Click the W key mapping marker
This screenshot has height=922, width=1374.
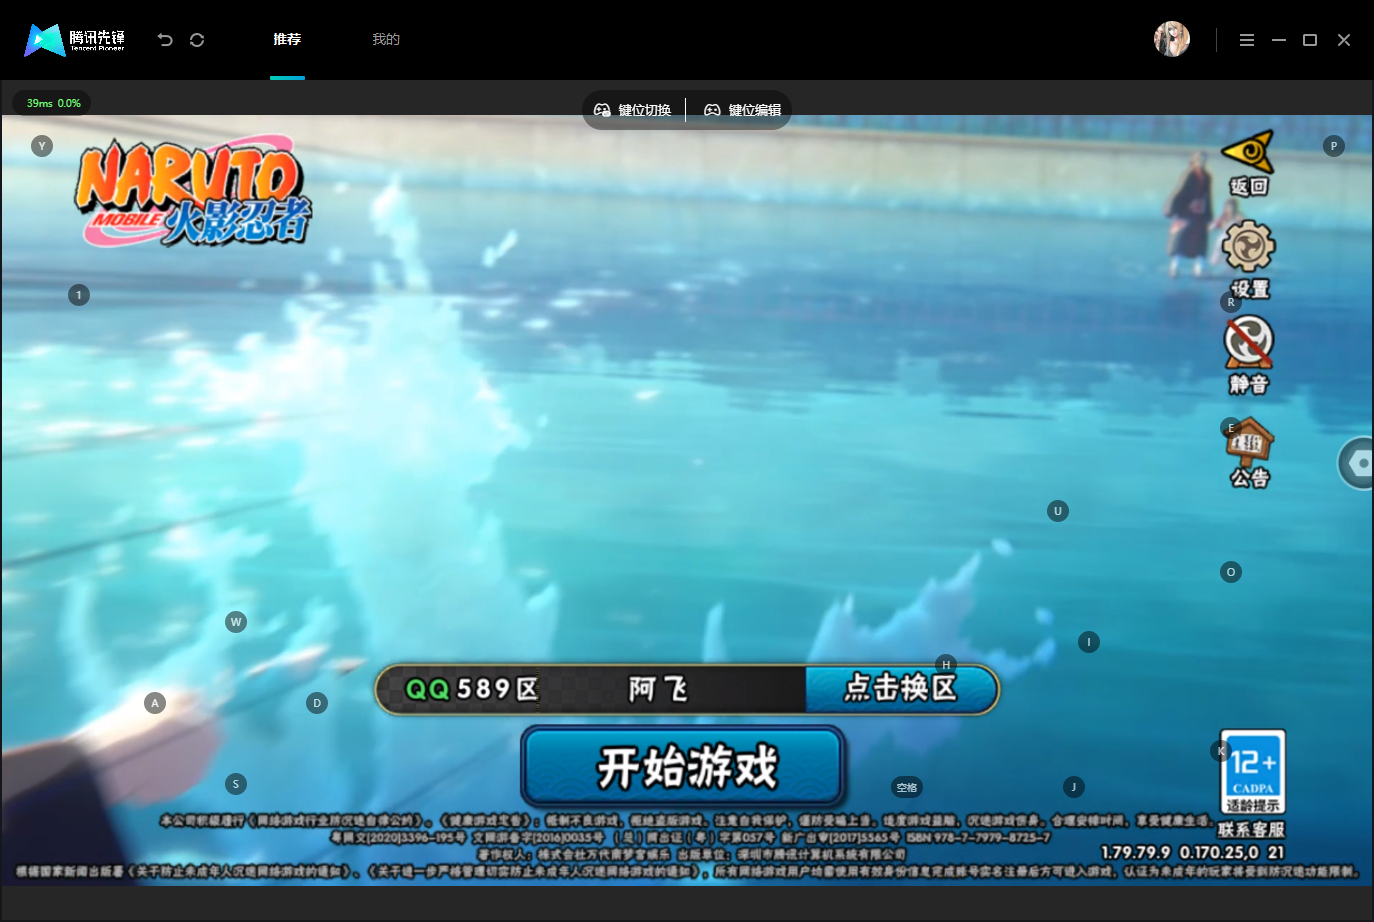point(236,622)
